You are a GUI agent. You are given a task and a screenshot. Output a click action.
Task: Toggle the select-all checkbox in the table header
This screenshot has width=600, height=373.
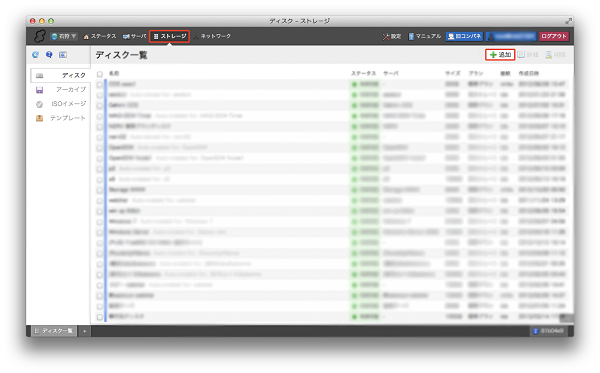100,74
